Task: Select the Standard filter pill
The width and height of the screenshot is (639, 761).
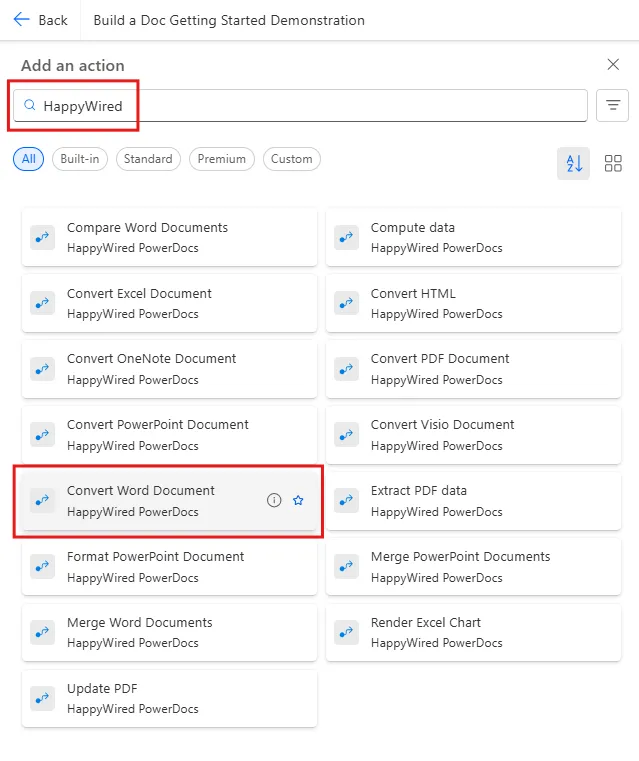Action: tap(148, 159)
